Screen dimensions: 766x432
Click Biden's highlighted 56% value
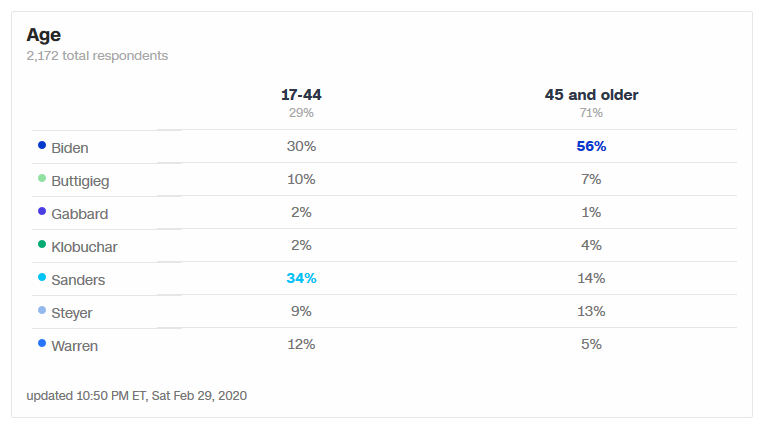point(591,147)
